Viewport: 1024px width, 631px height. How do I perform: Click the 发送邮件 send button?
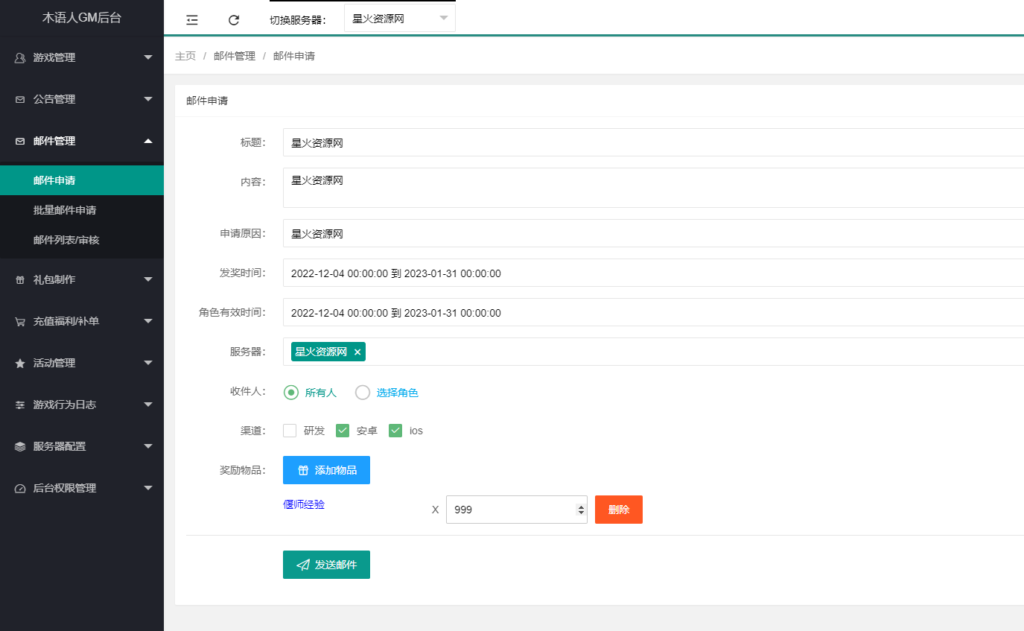pos(326,564)
